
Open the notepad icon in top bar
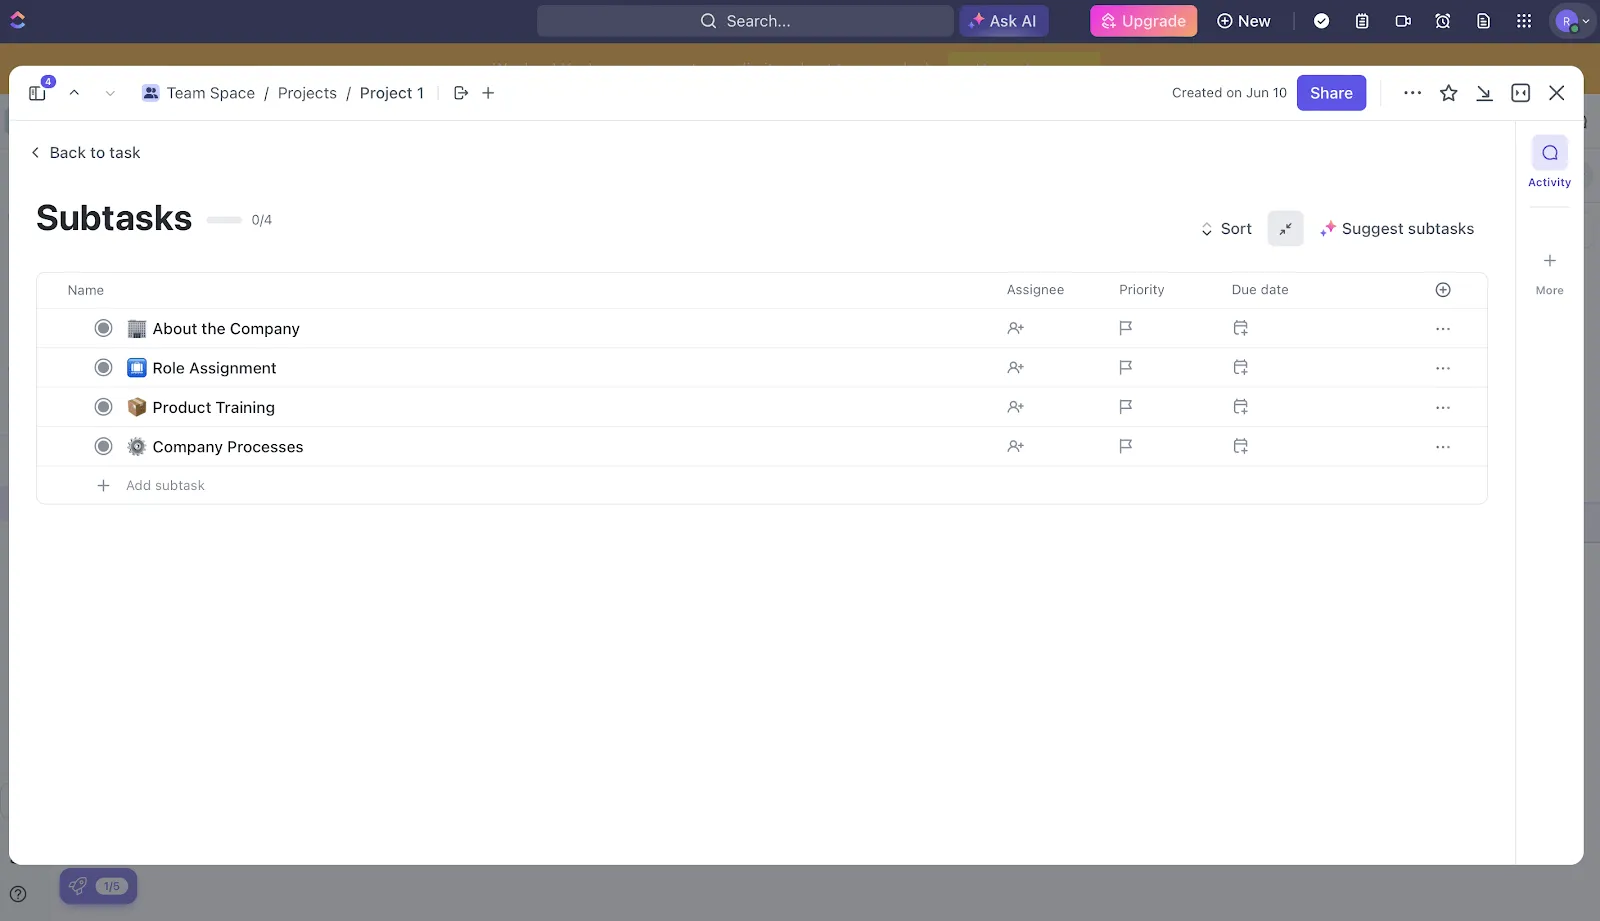click(1362, 21)
